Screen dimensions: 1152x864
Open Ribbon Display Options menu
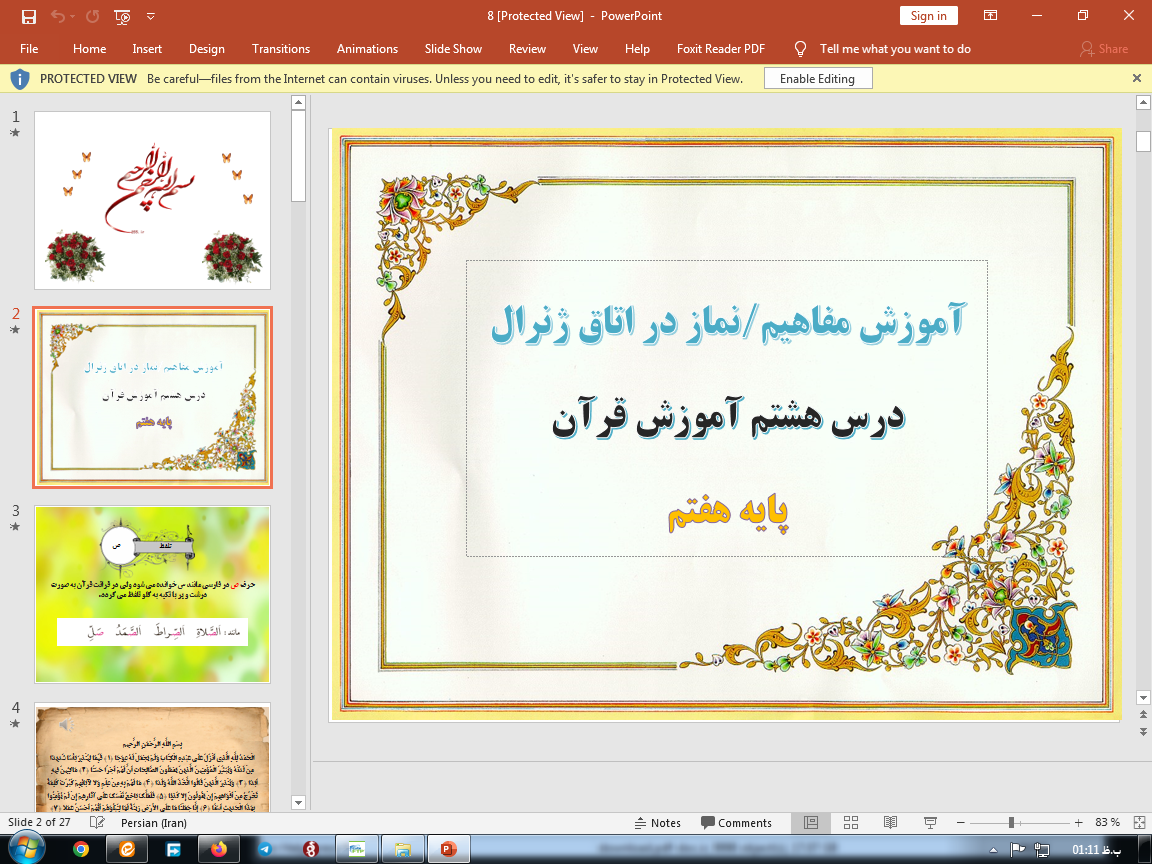(x=990, y=16)
